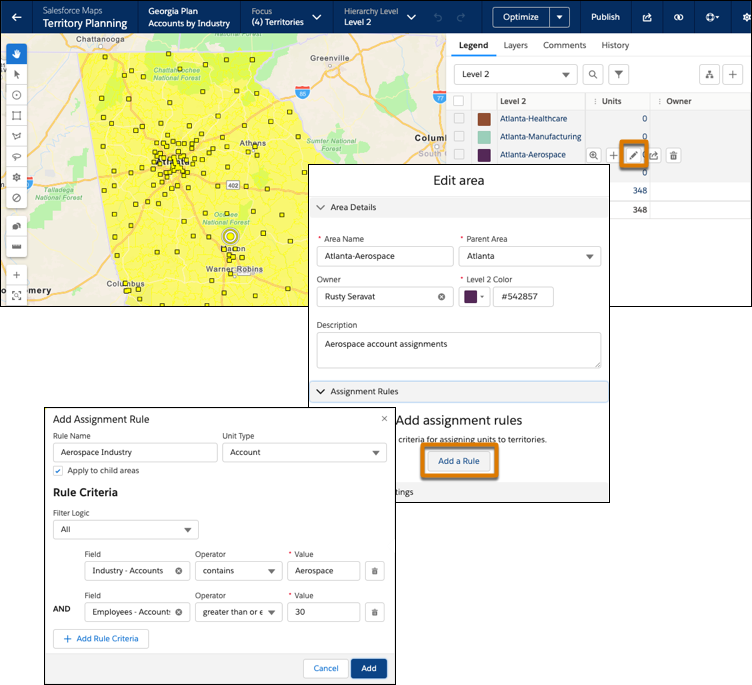
Task: Click the Publish button
Action: coord(605,17)
